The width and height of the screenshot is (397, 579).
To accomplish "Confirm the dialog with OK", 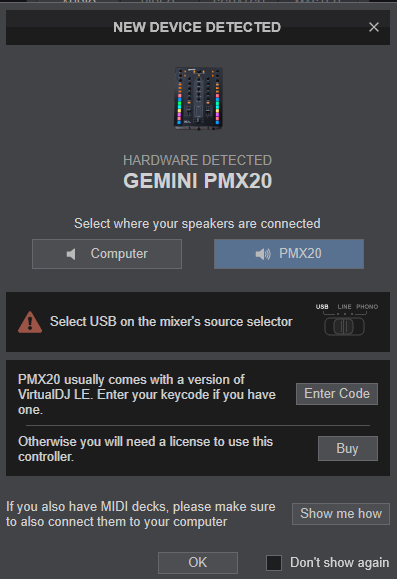I will pyautogui.click(x=198, y=562).
